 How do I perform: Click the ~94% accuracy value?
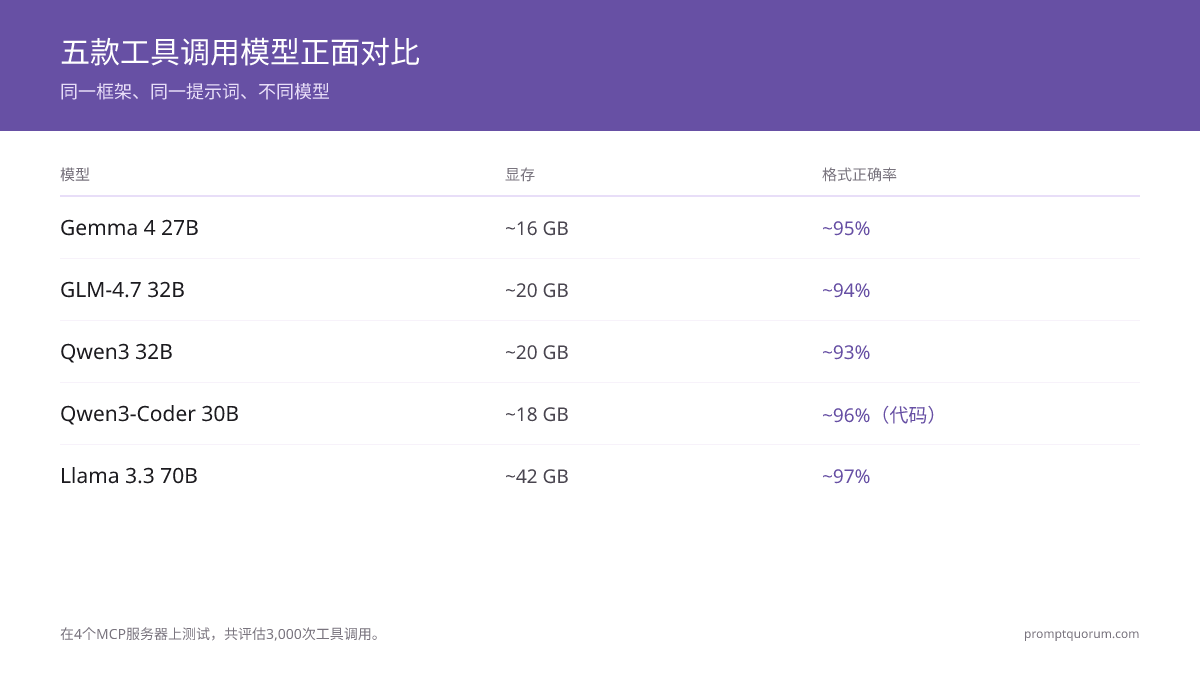tap(846, 290)
